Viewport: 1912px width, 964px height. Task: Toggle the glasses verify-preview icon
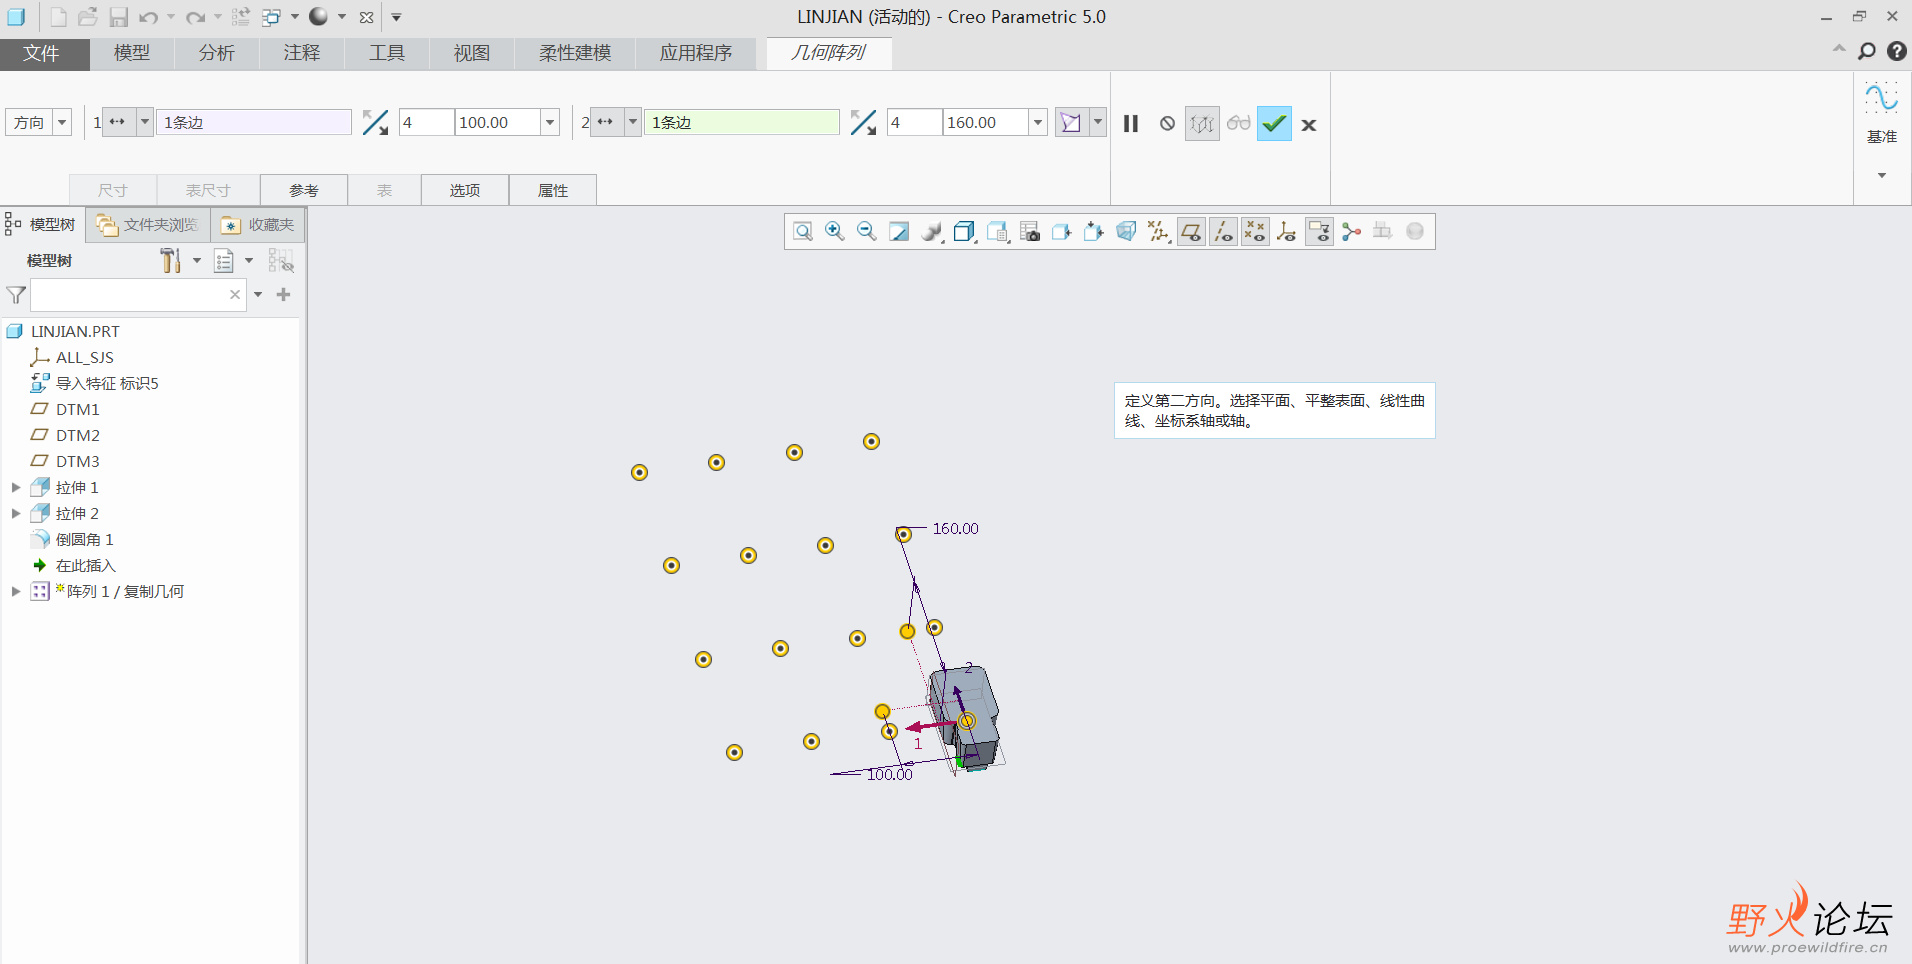(1239, 124)
